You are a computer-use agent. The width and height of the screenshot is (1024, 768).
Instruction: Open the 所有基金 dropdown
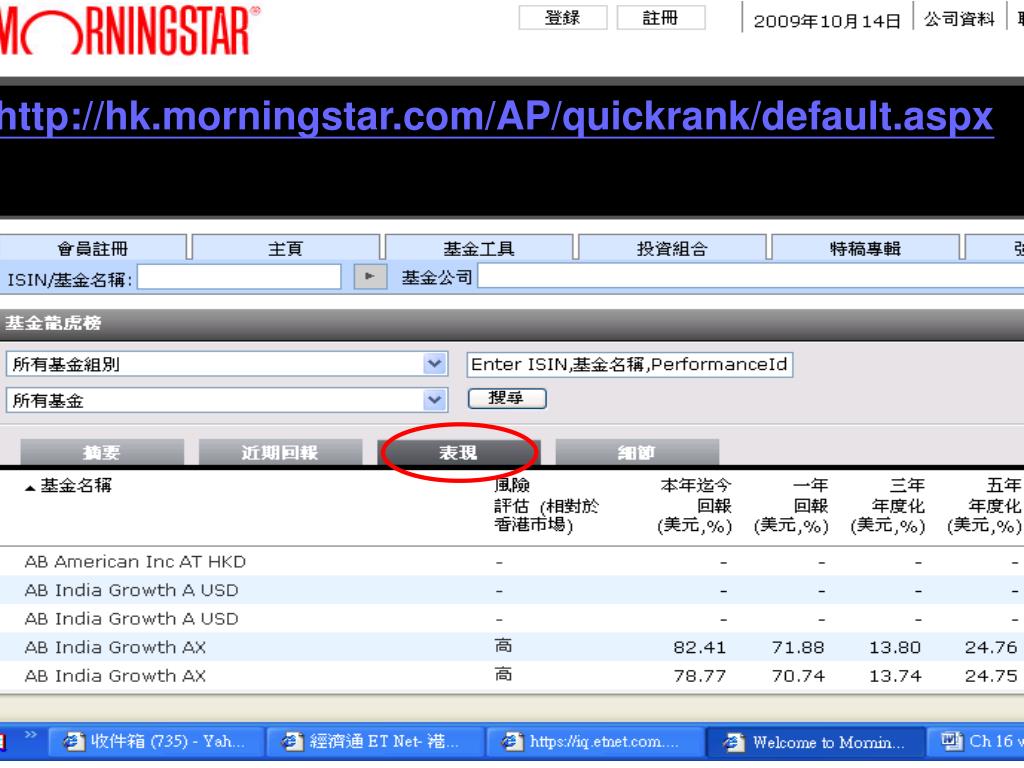434,400
